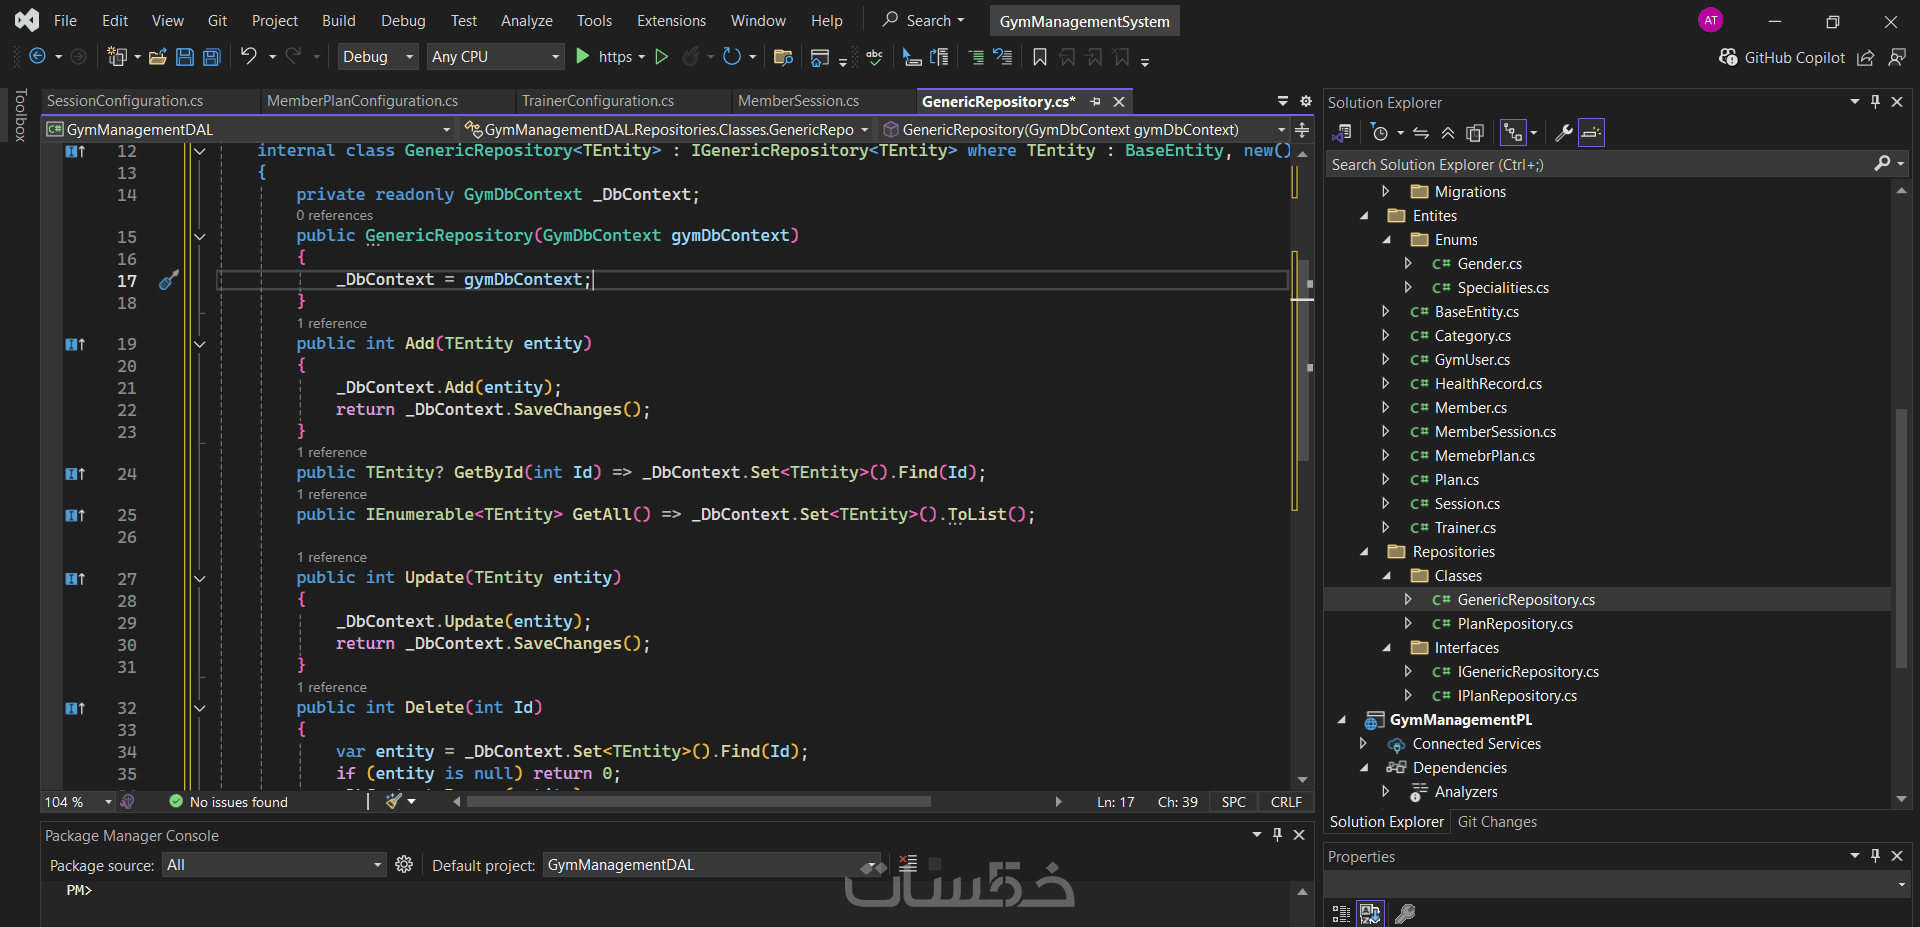Switch to the Git Changes tab
The image size is (1920, 927).
tap(1497, 822)
